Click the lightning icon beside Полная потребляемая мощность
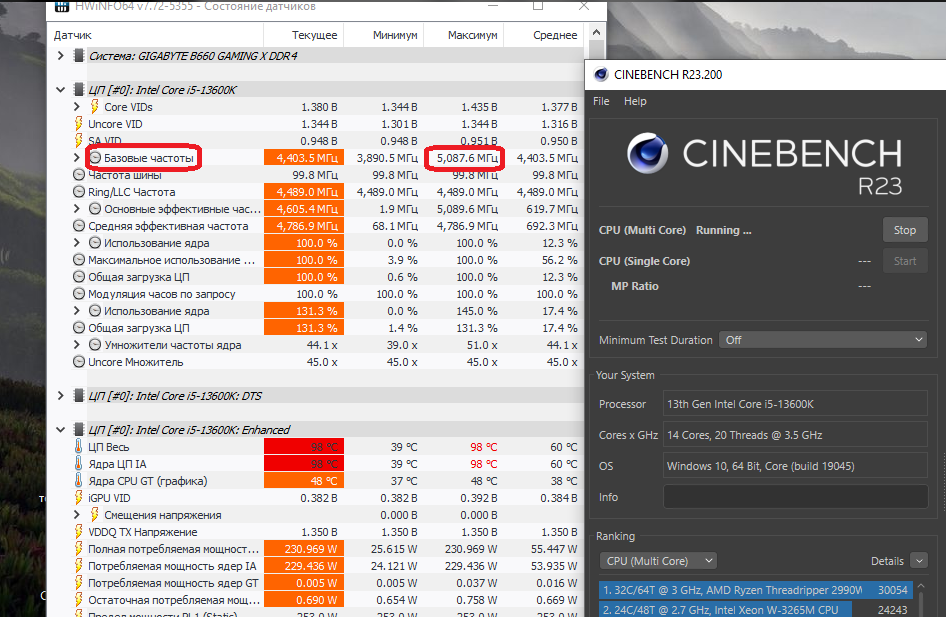 coord(78,549)
